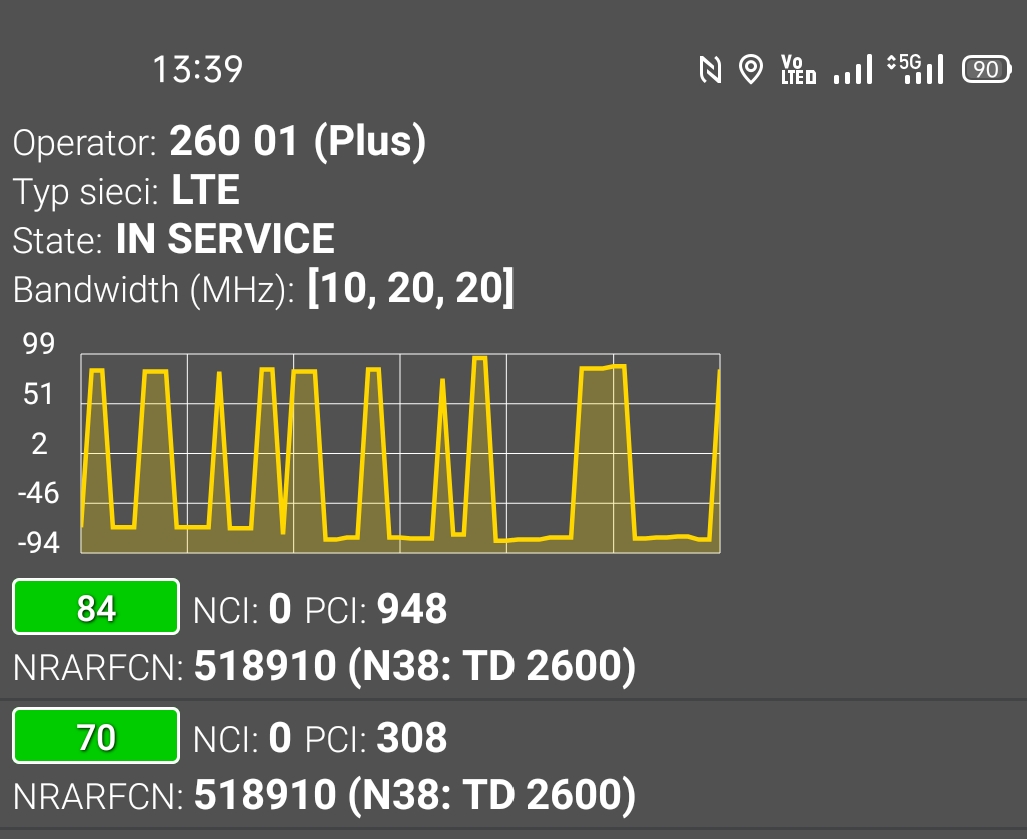Tap the first signal strength bars icon
The image size is (1027, 839).
pos(853,70)
